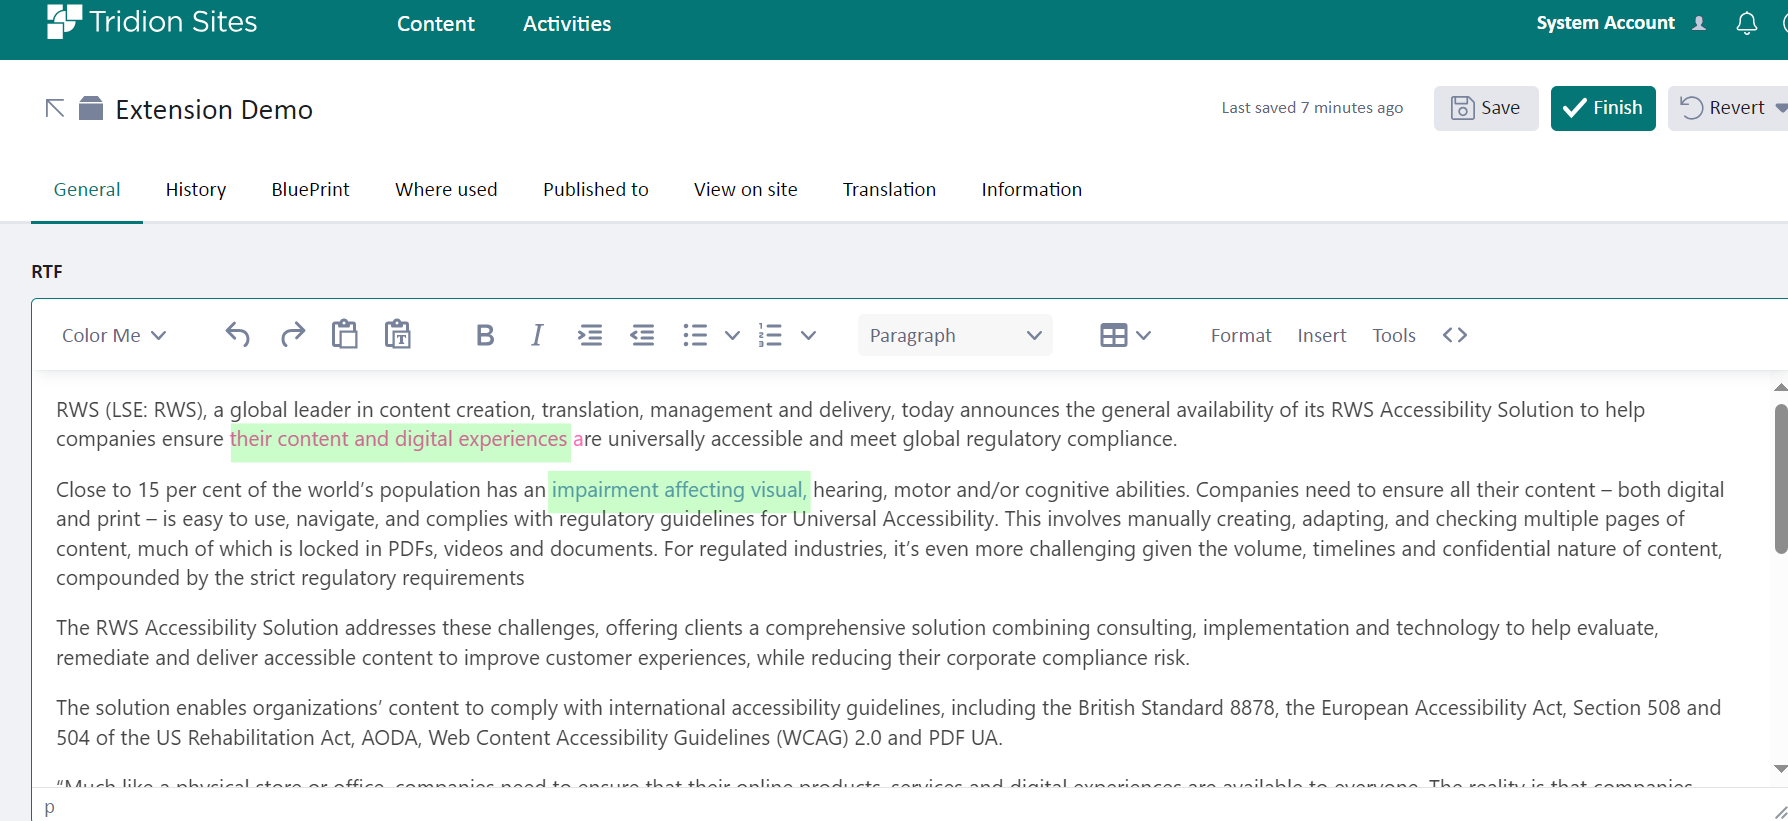
Task: Switch to the Where used tab
Action: pos(446,190)
